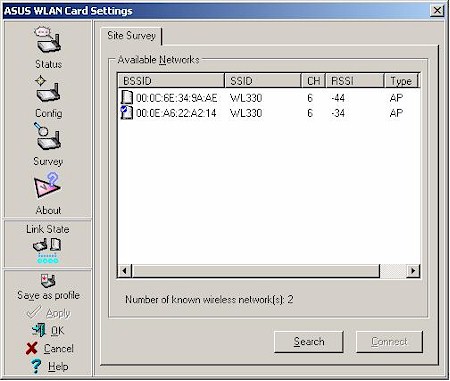Image resolution: width=450 pixels, height=381 pixels.
Task: Click channel 6 in 00:0E:A6:22:A2:14 row
Action: click(x=310, y=113)
